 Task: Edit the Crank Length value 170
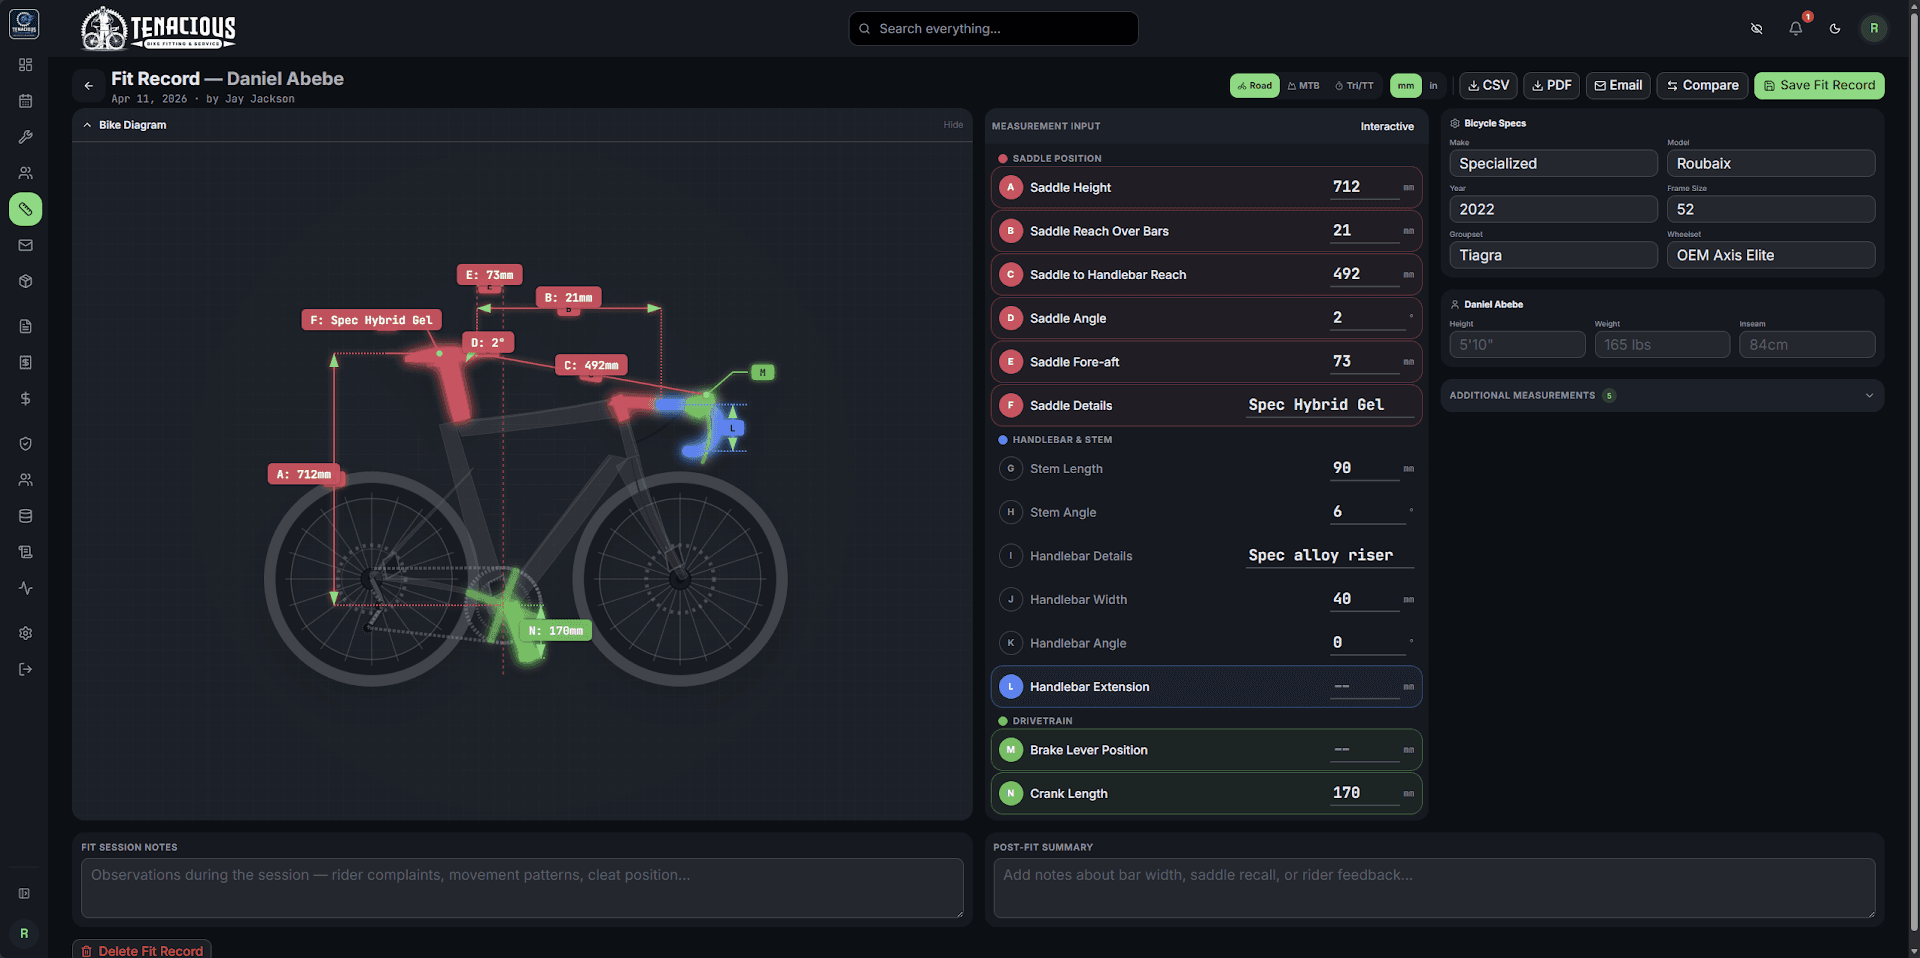[1365, 793]
